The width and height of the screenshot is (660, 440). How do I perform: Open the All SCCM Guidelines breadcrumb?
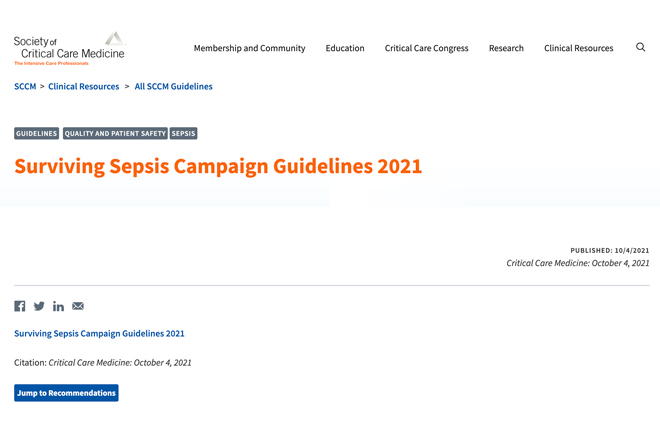[173, 86]
